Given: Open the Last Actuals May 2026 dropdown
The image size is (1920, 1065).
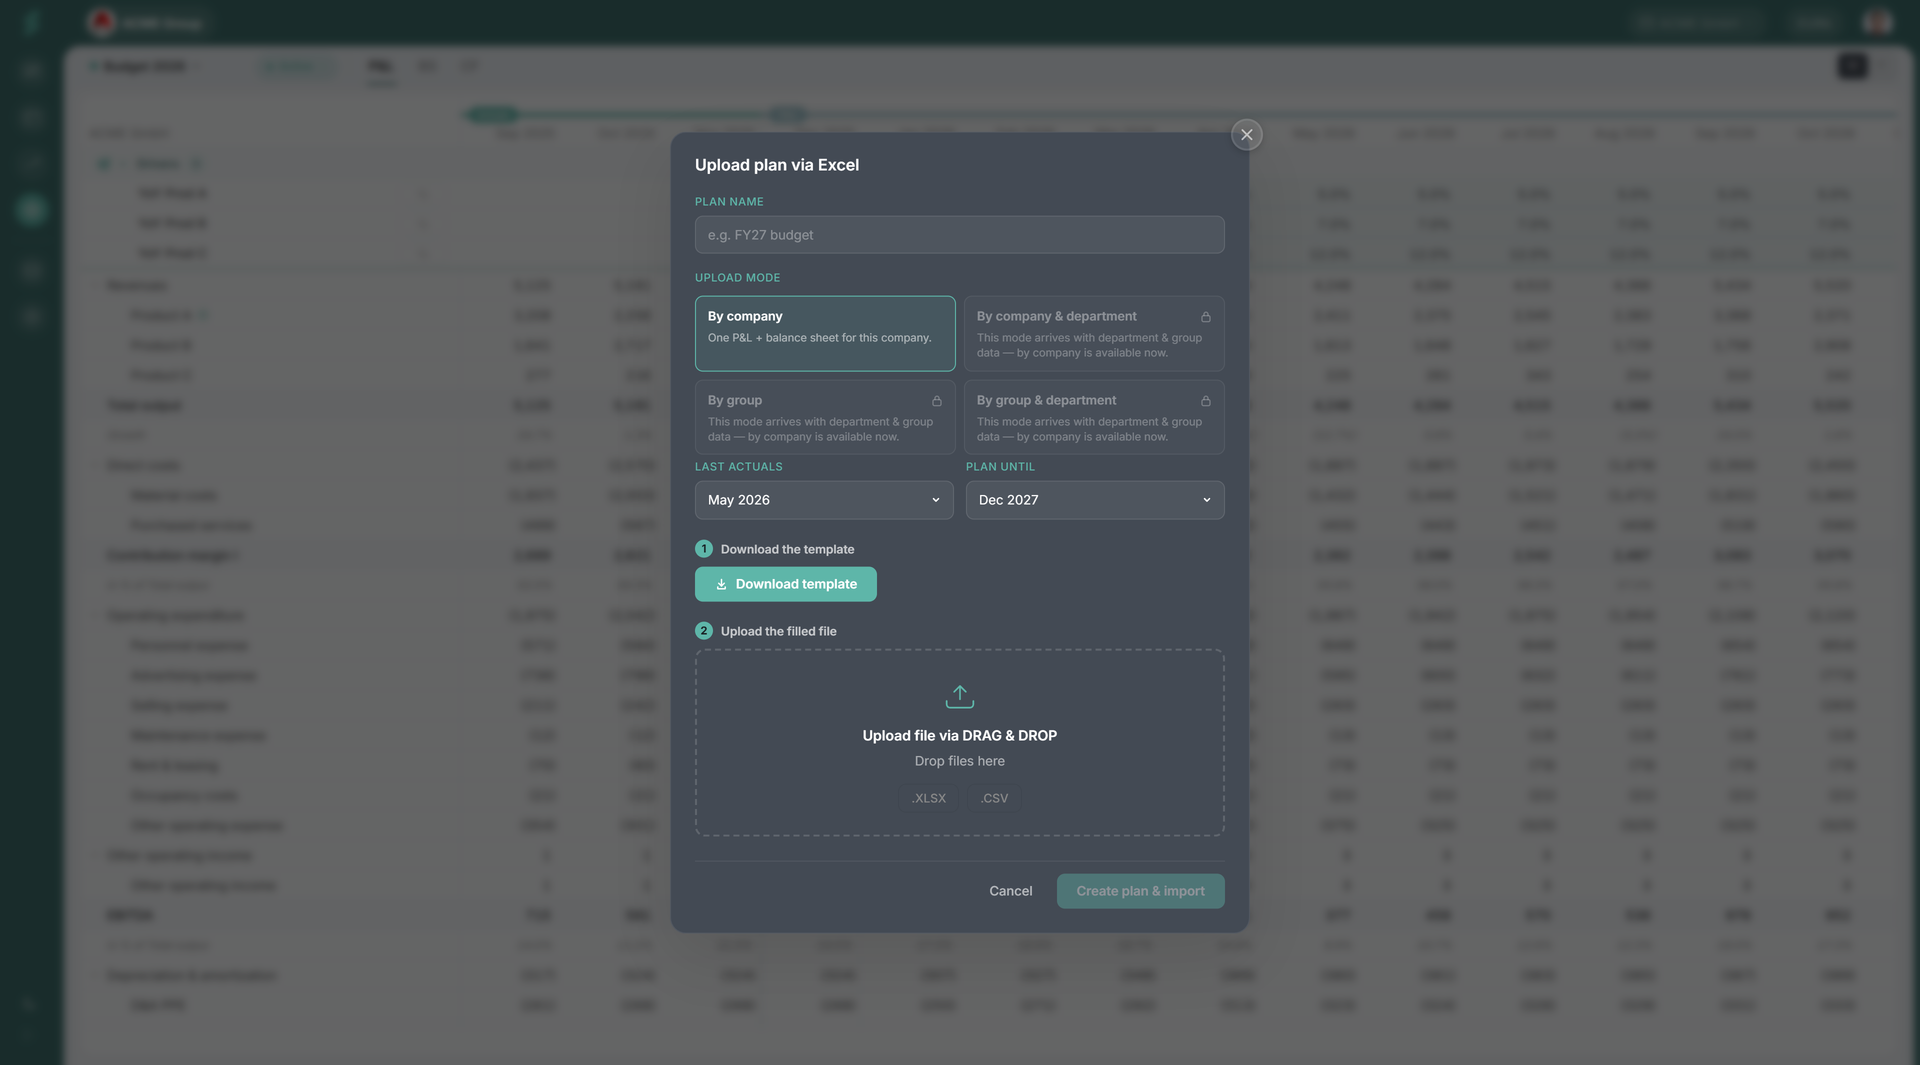Looking at the screenshot, I should (x=824, y=500).
